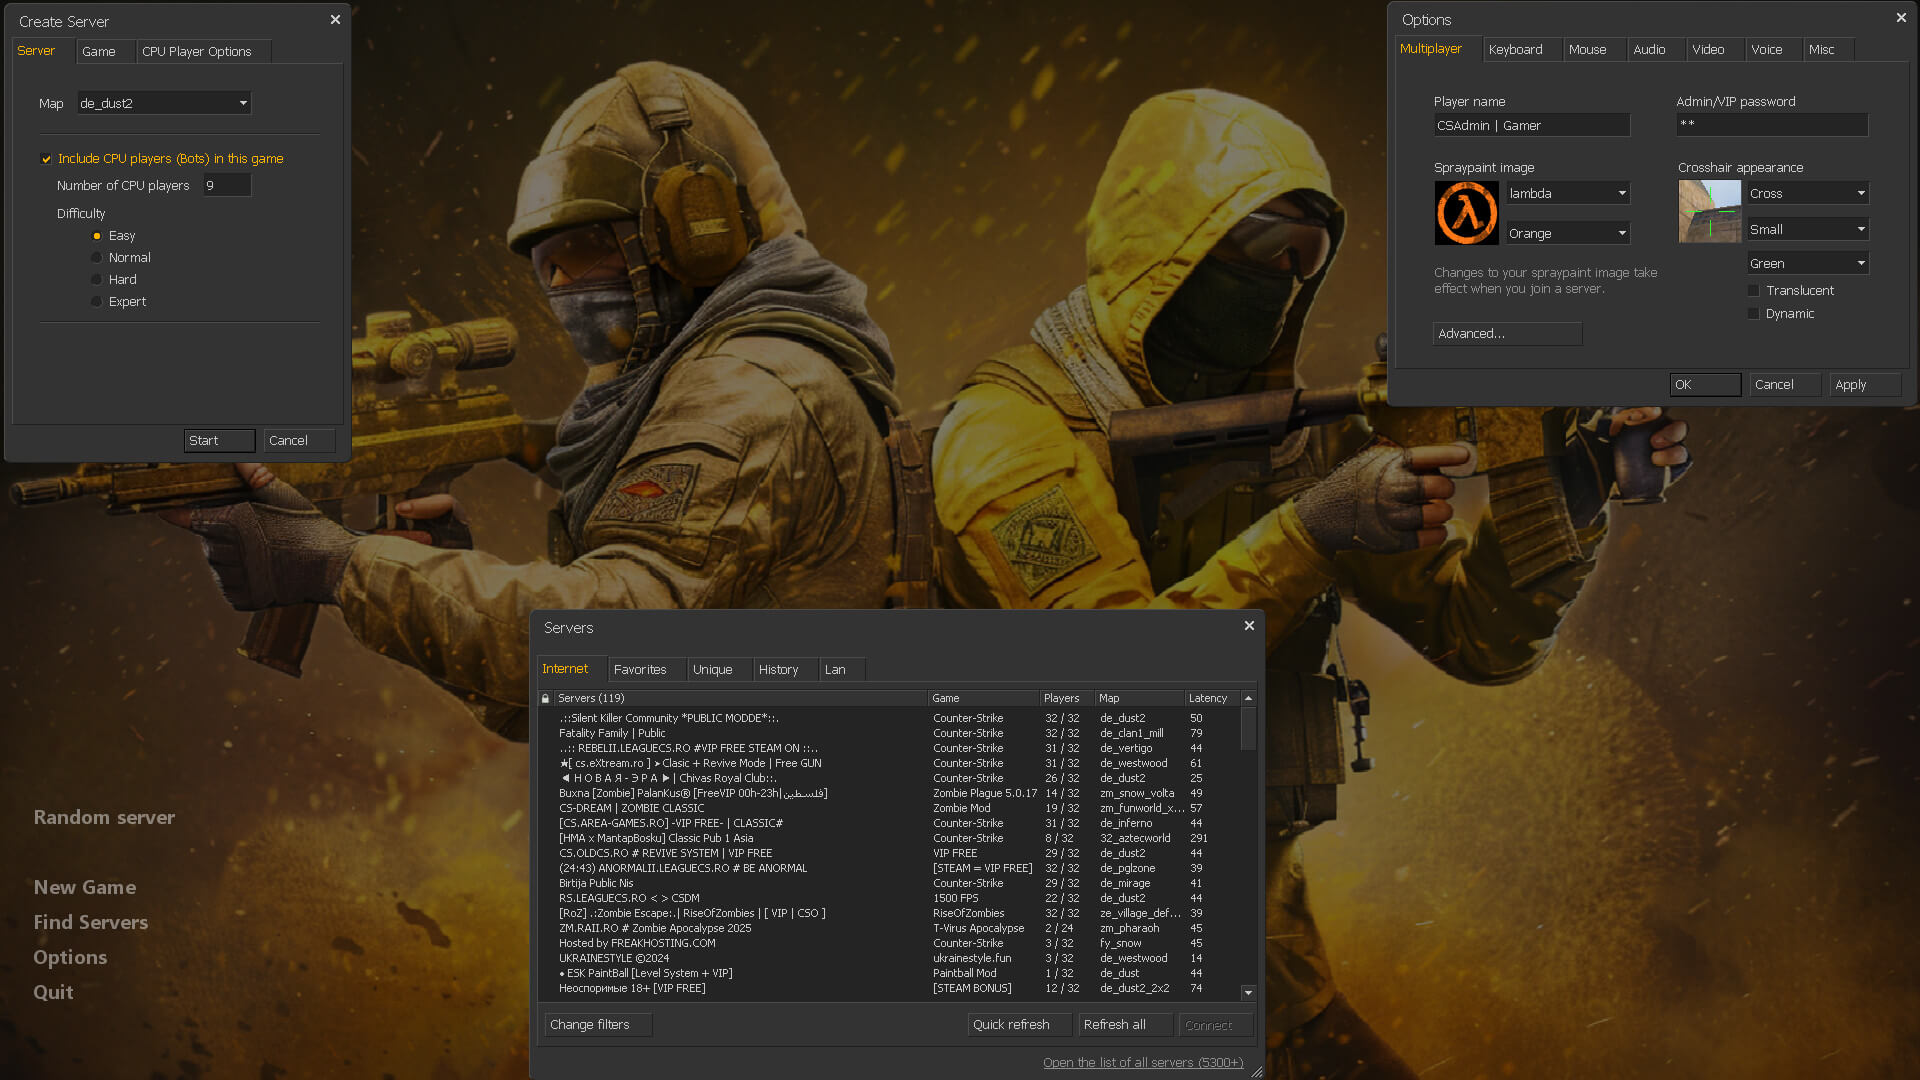The height and width of the screenshot is (1080, 1920).
Task: Select the Server tab in Create Server
Action: (43, 50)
